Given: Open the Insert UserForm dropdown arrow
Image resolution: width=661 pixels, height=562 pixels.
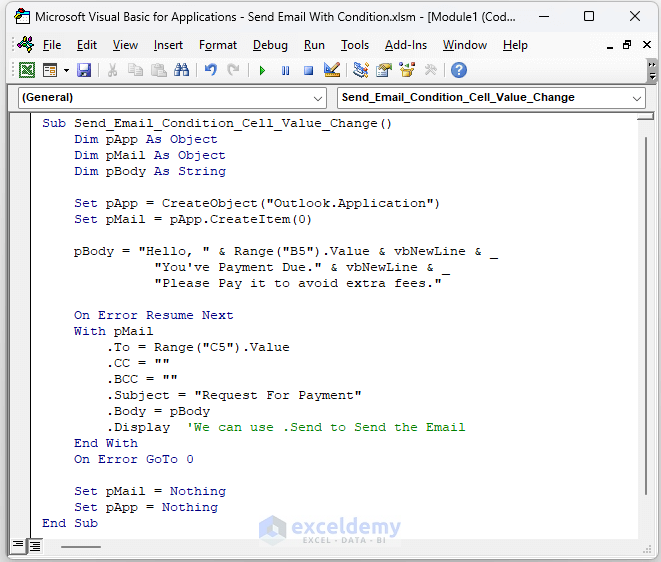Looking at the screenshot, I should pyautogui.click(x=66, y=70).
